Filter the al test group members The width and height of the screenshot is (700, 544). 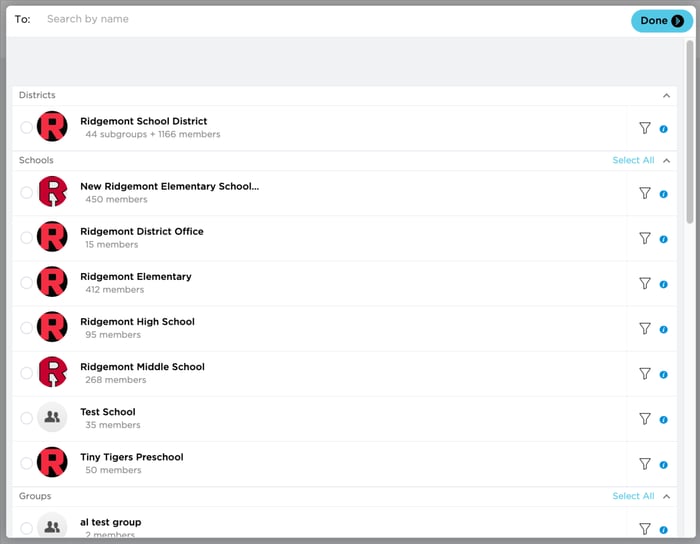click(645, 529)
